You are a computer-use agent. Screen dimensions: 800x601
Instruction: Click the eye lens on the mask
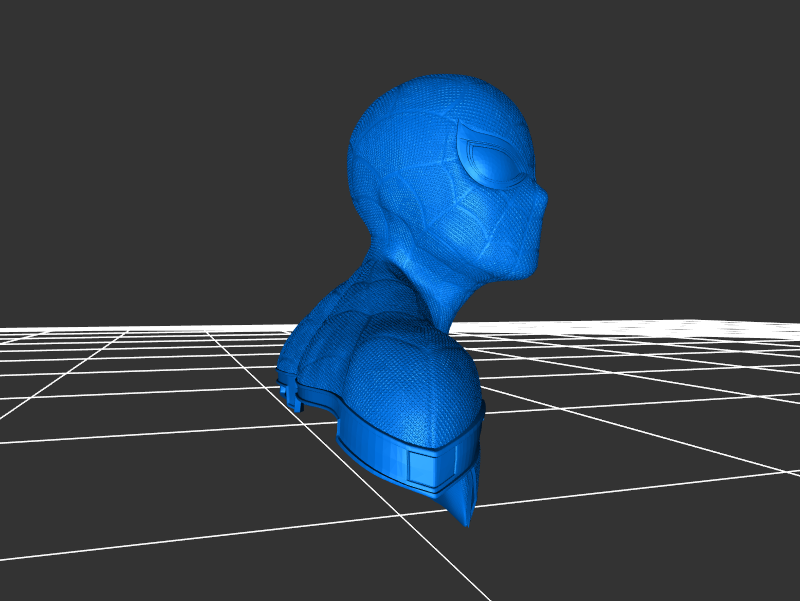tap(496, 162)
